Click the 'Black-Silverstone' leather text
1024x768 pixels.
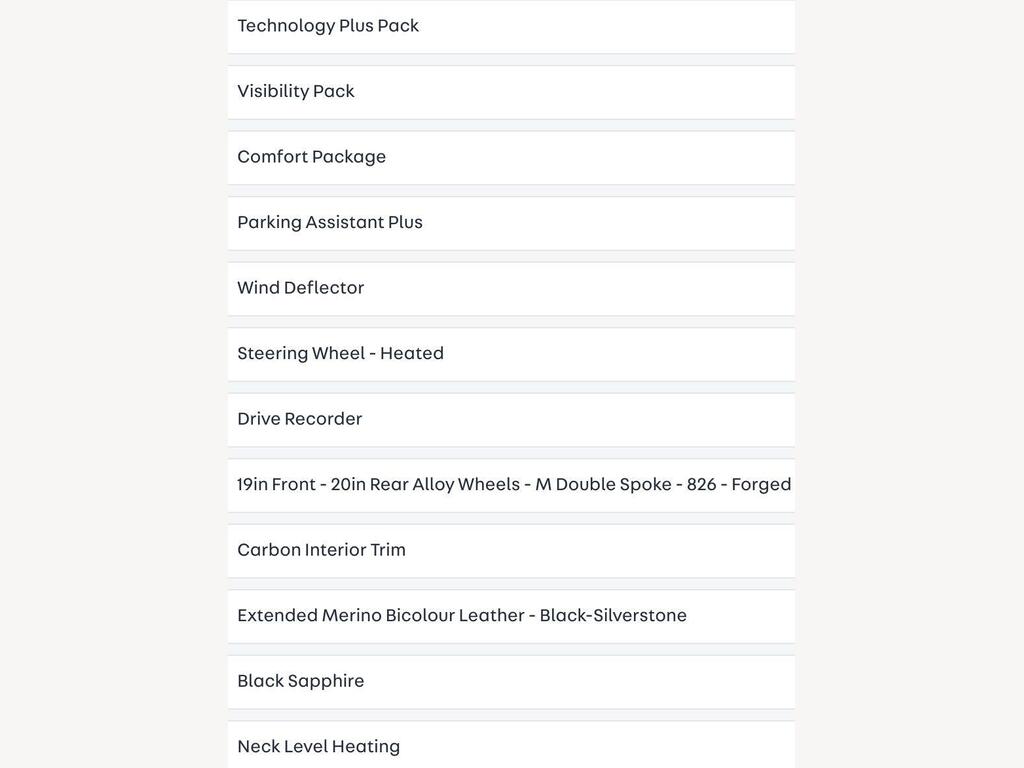(613, 615)
